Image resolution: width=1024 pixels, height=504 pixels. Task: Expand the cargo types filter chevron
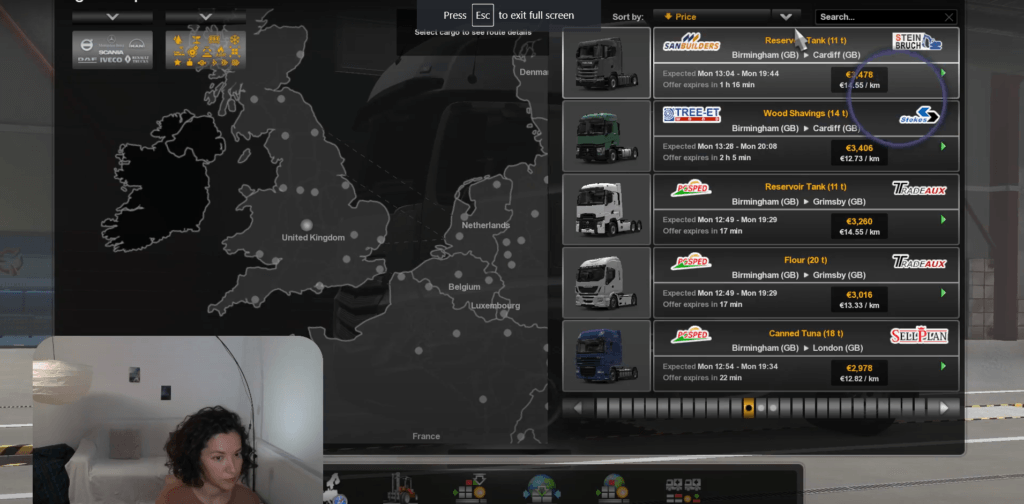(206, 16)
